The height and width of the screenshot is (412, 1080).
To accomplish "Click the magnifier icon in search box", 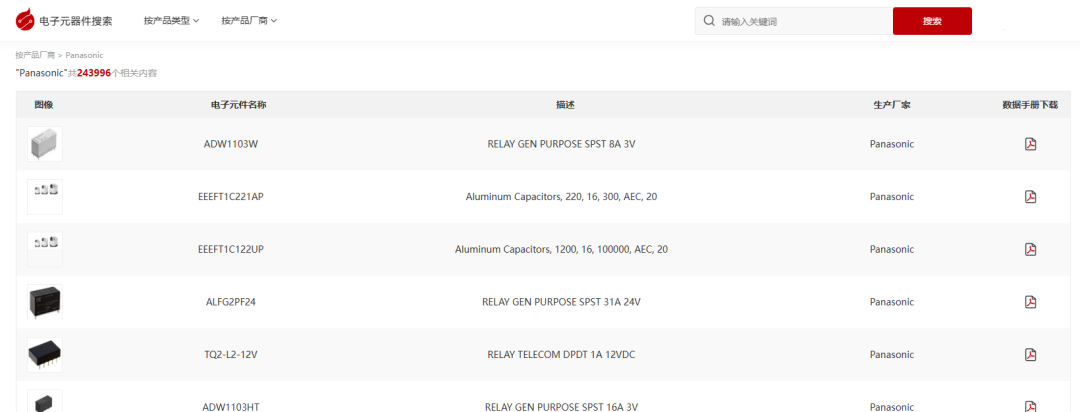I will 709,21.
